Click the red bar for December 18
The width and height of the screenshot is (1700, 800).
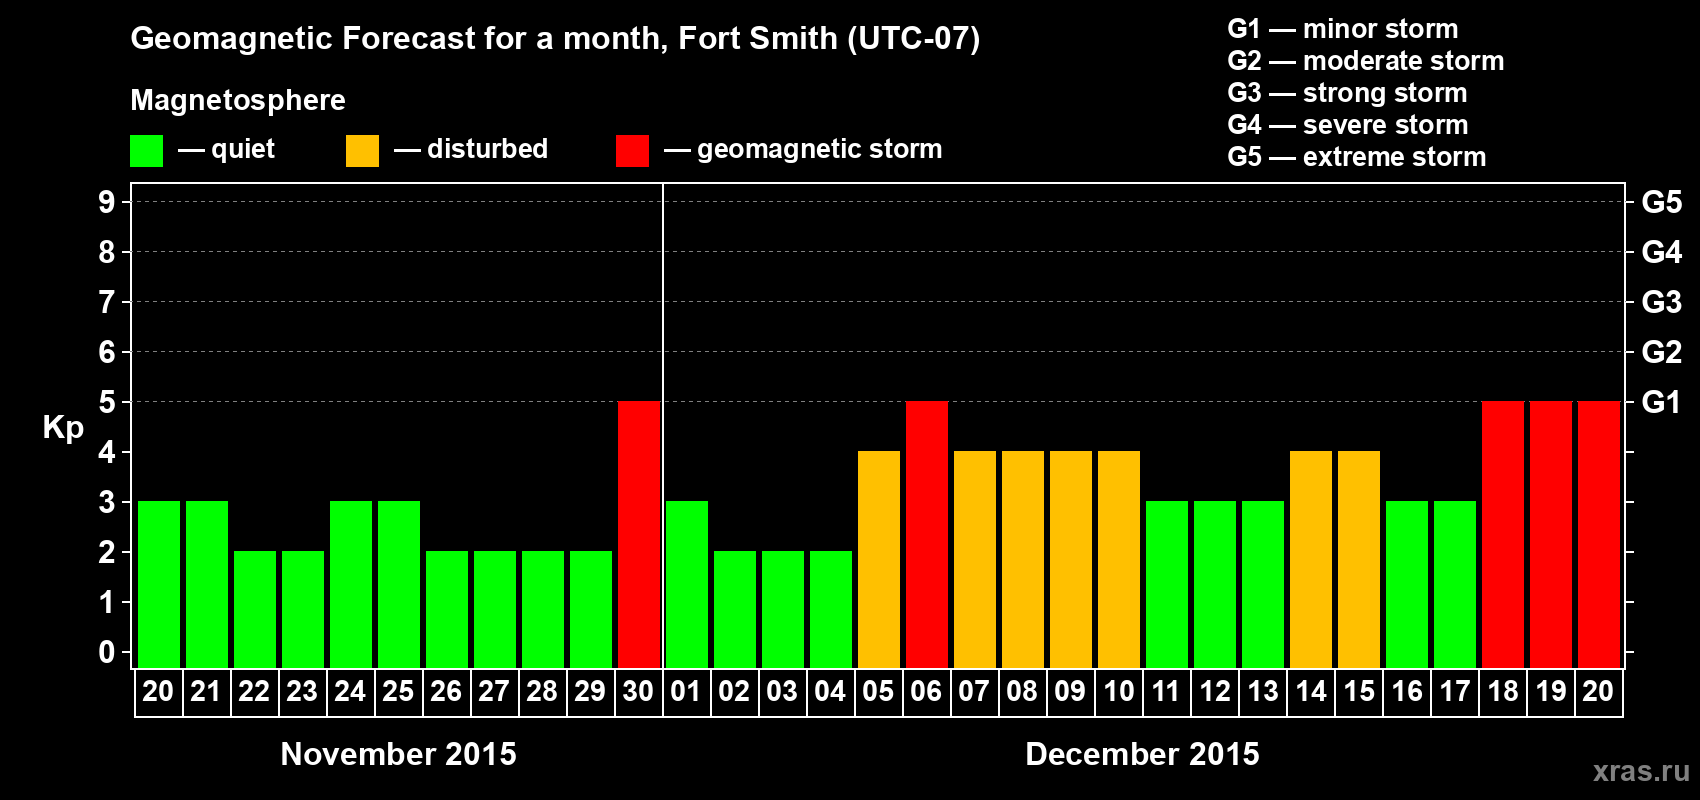1503,534
